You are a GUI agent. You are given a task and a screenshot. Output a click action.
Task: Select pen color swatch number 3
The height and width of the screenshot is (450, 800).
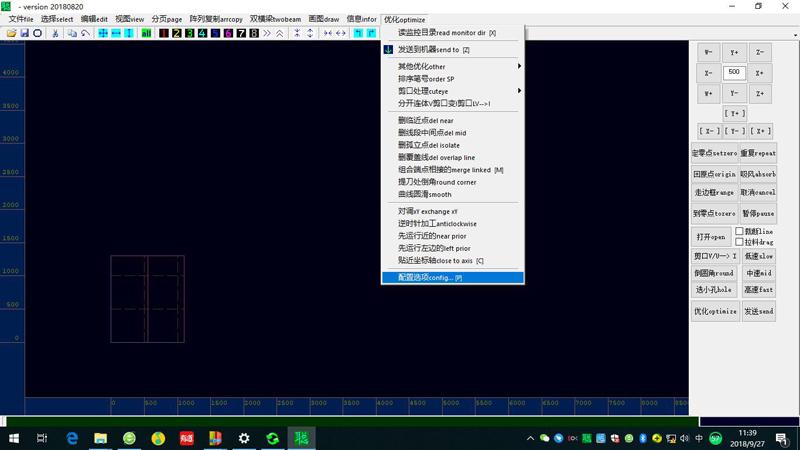pos(189,33)
